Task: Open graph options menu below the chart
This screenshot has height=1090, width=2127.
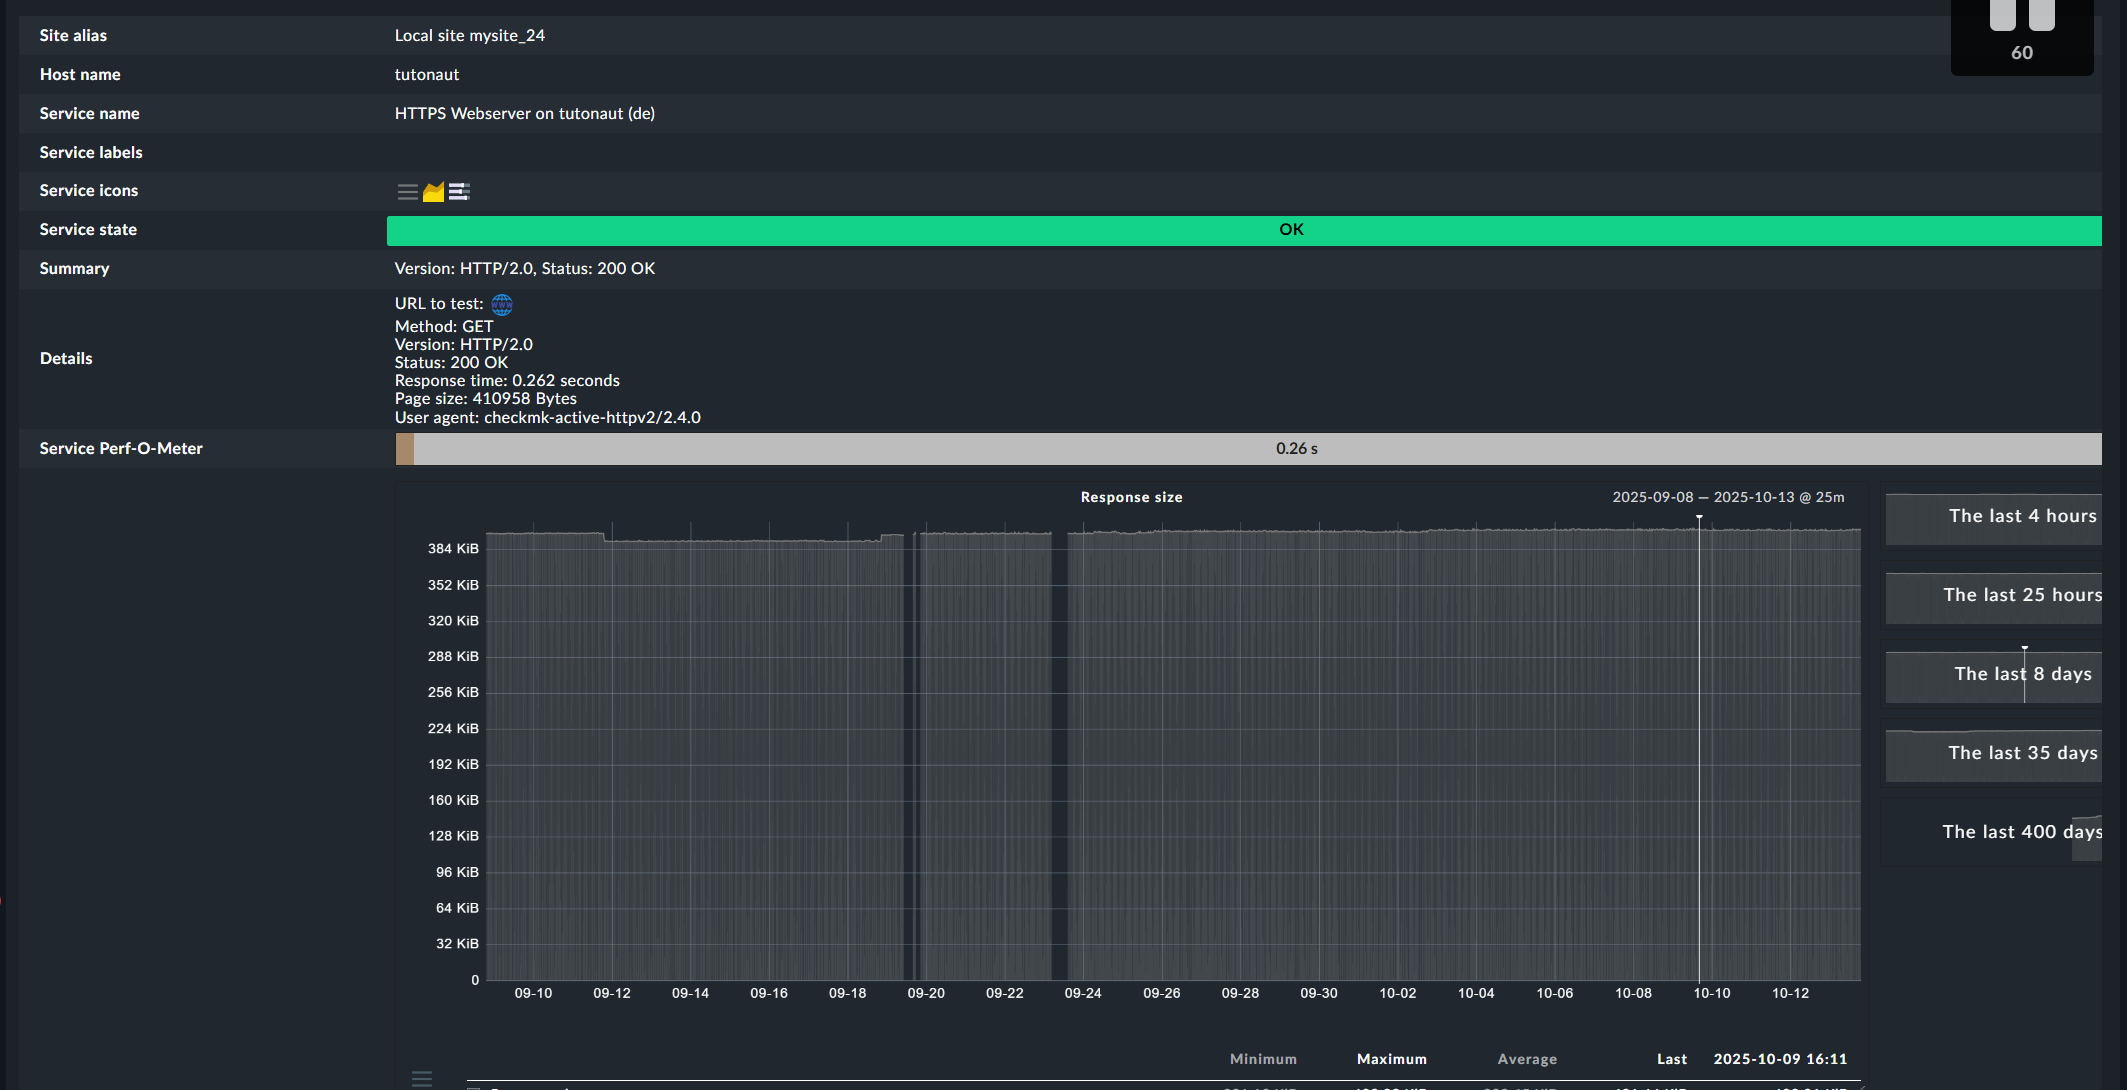Action: point(422,1078)
